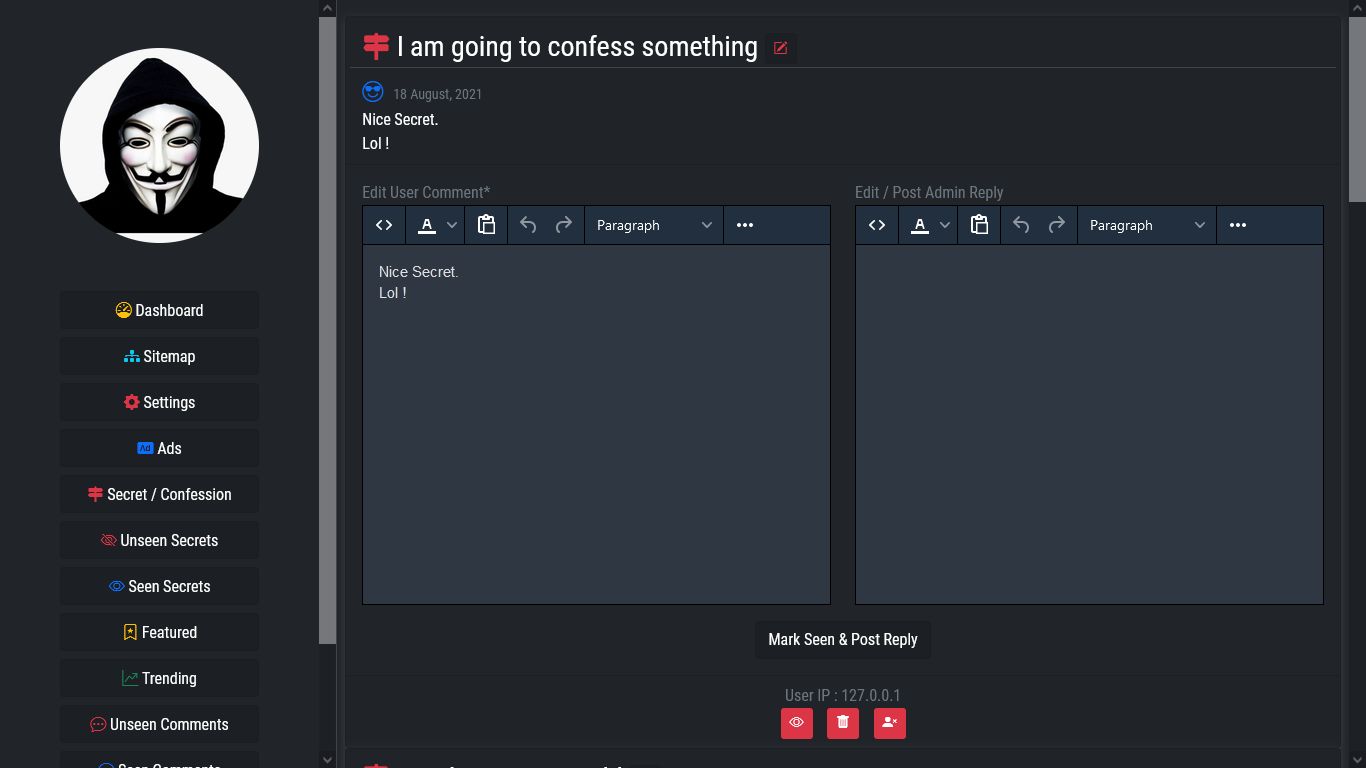This screenshot has height=768, width=1366.
Task: Go to the Dashboard from the sidebar
Action: [159, 310]
